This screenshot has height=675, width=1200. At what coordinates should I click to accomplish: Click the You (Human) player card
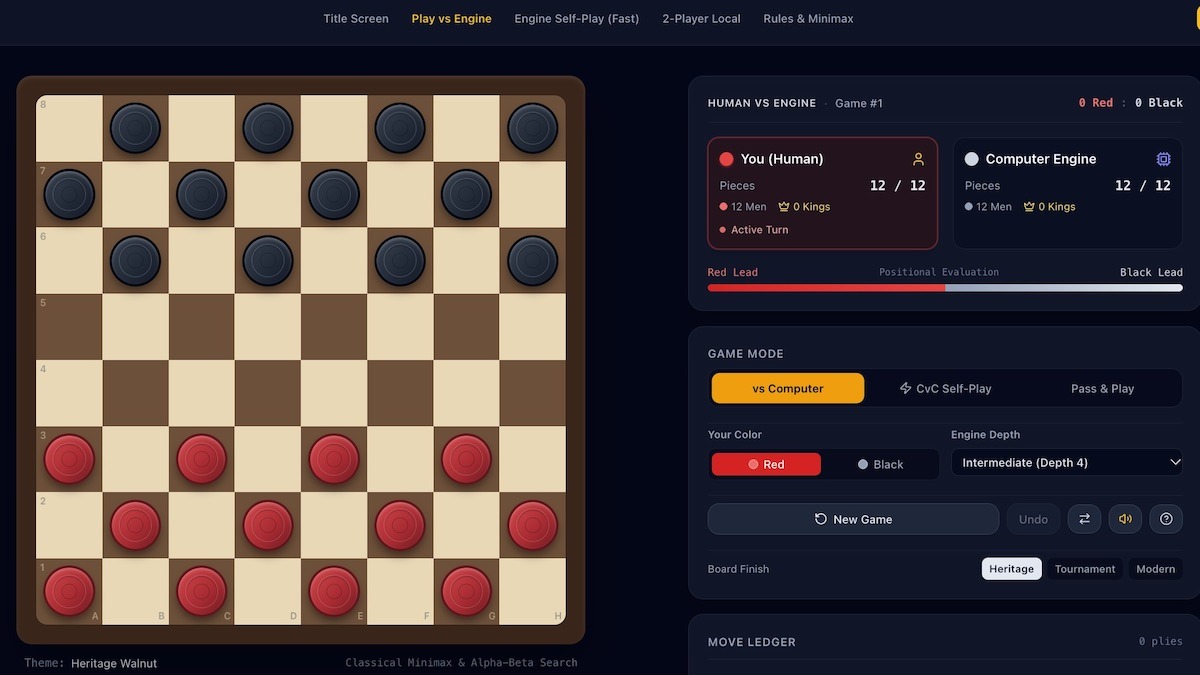[823, 193]
